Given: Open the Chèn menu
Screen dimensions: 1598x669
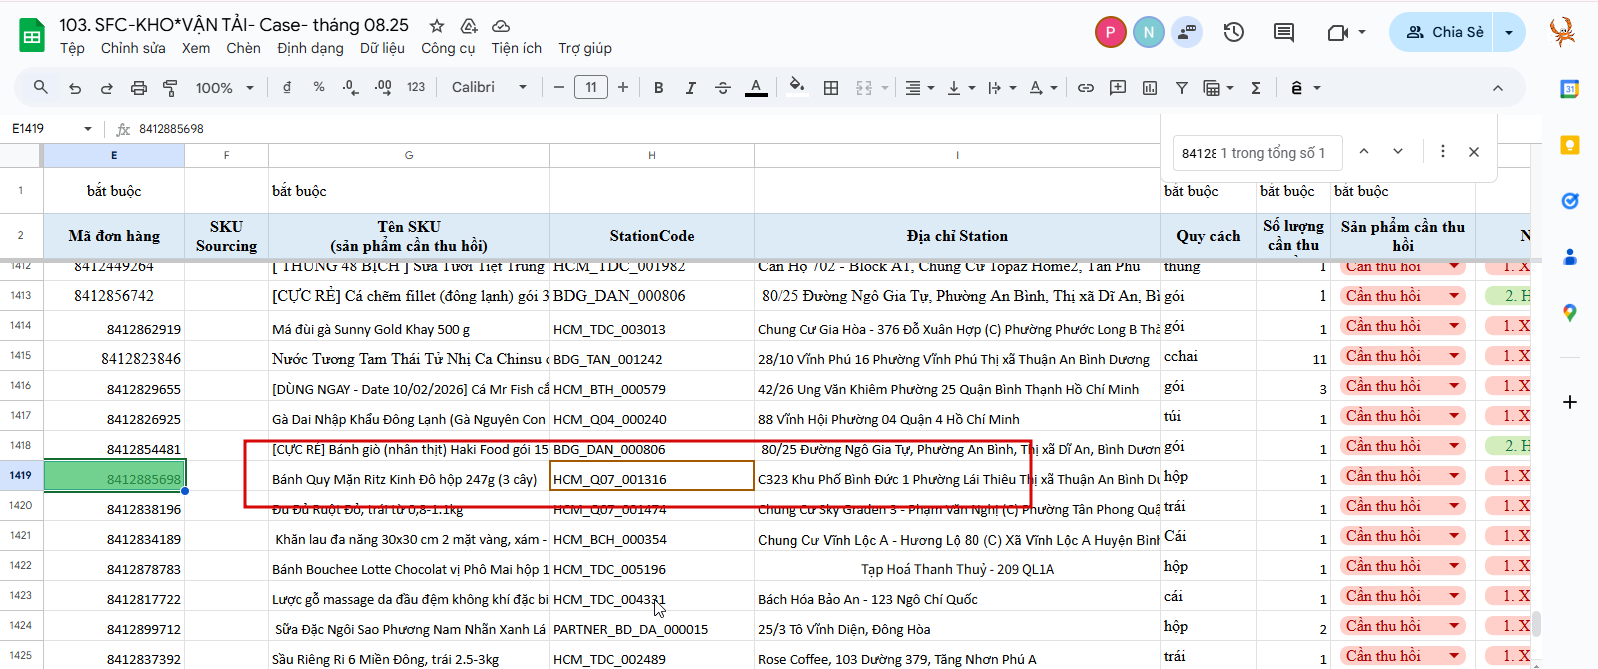Looking at the screenshot, I should tap(243, 48).
